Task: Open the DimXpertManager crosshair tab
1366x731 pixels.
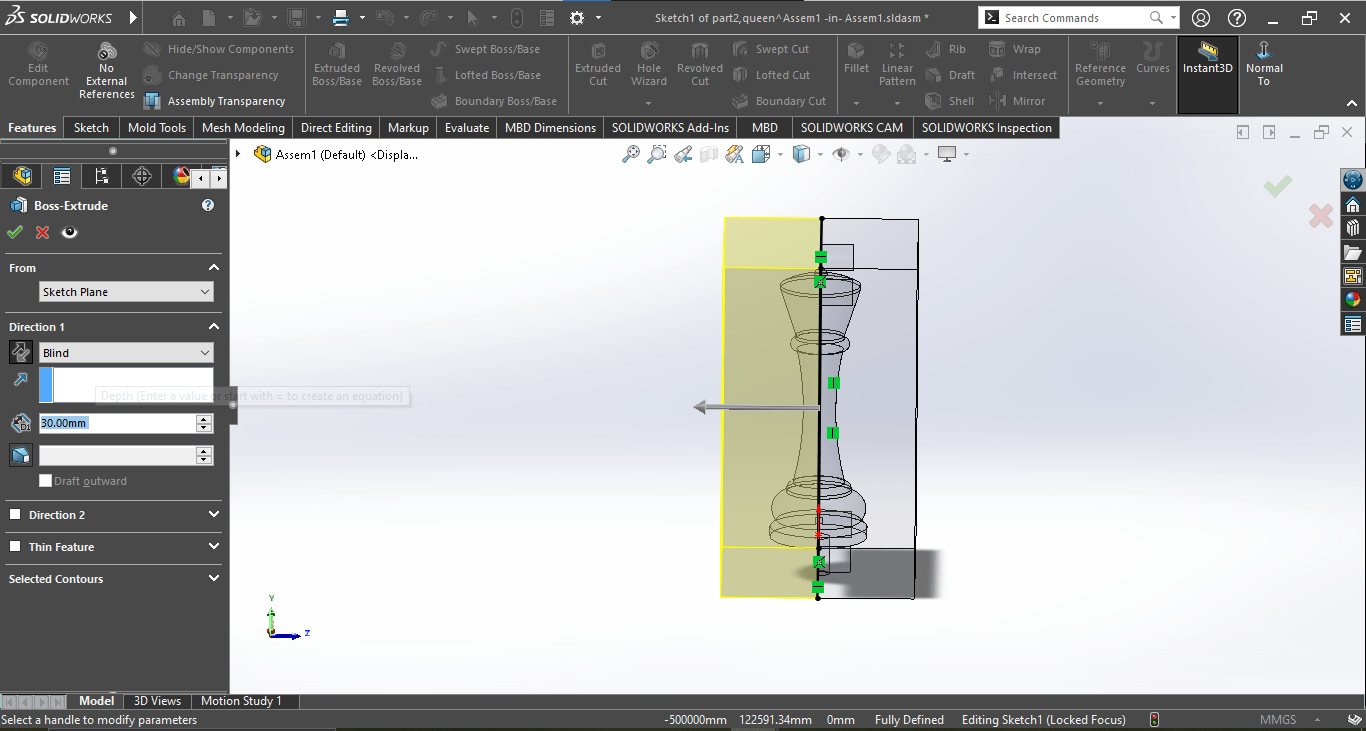Action: (x=141, y=176)
